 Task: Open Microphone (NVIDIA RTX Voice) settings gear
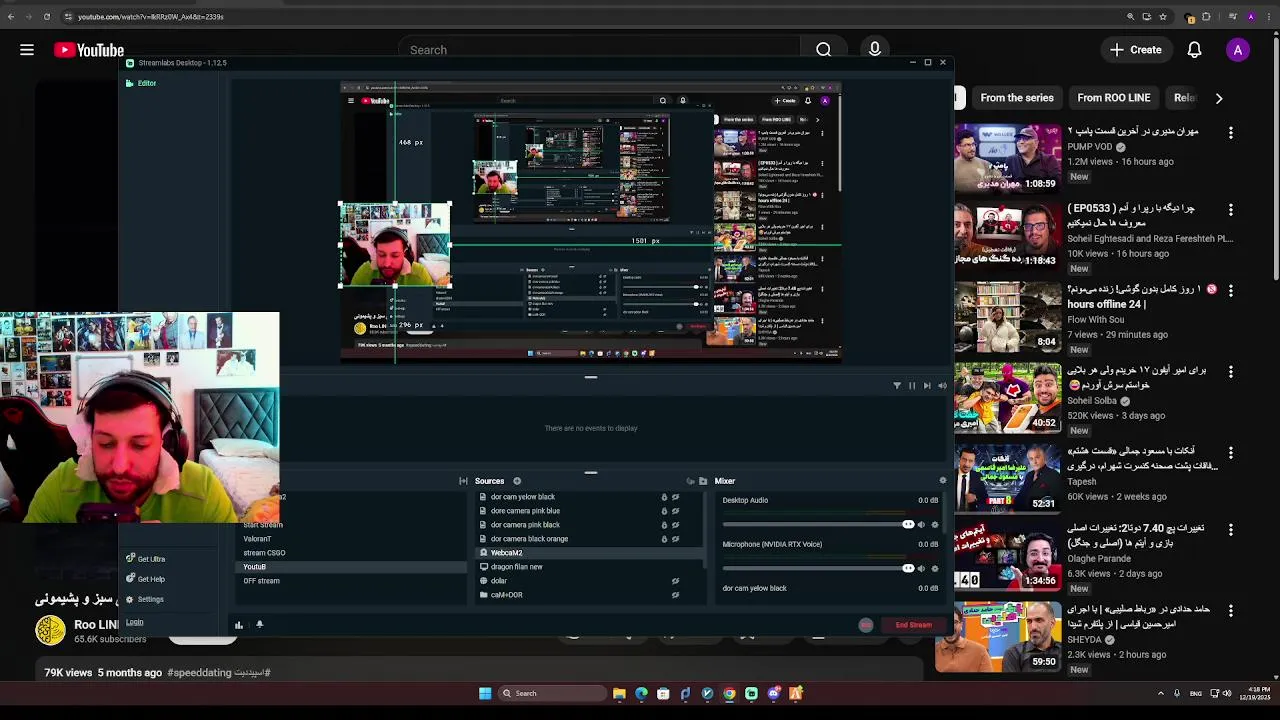pos(935,569)
